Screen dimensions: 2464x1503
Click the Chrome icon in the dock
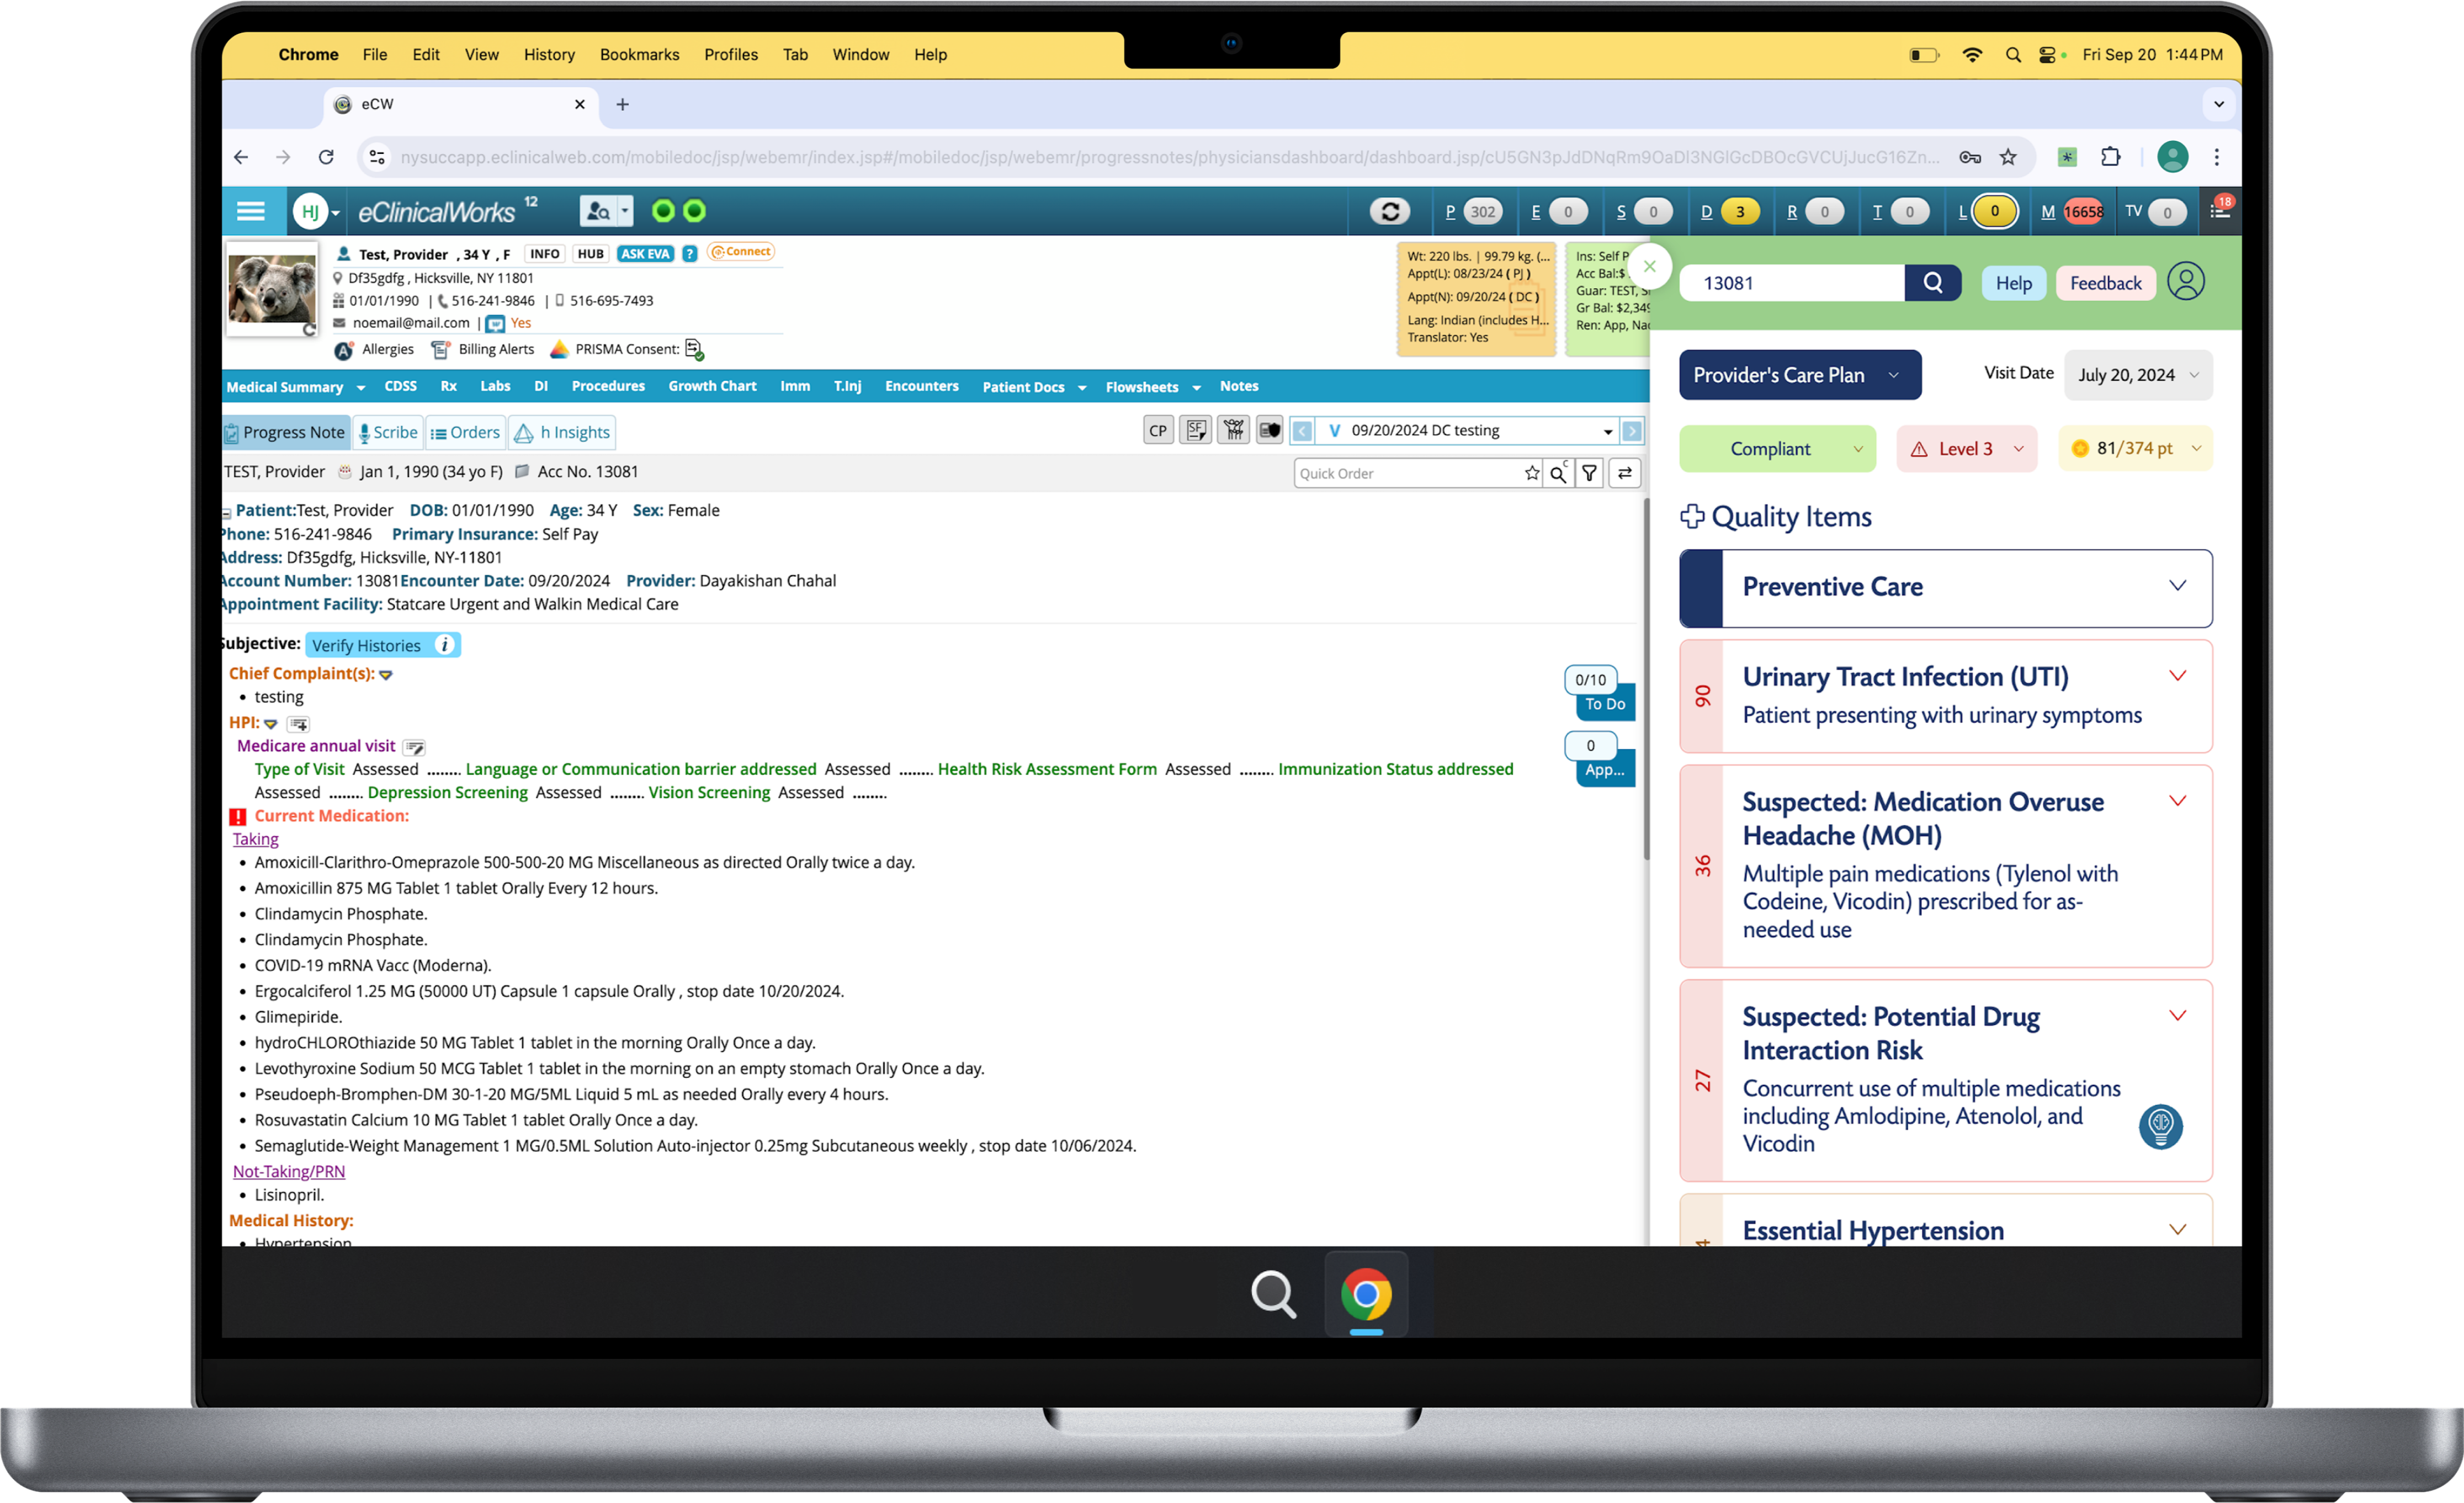coord(1366,1294)
